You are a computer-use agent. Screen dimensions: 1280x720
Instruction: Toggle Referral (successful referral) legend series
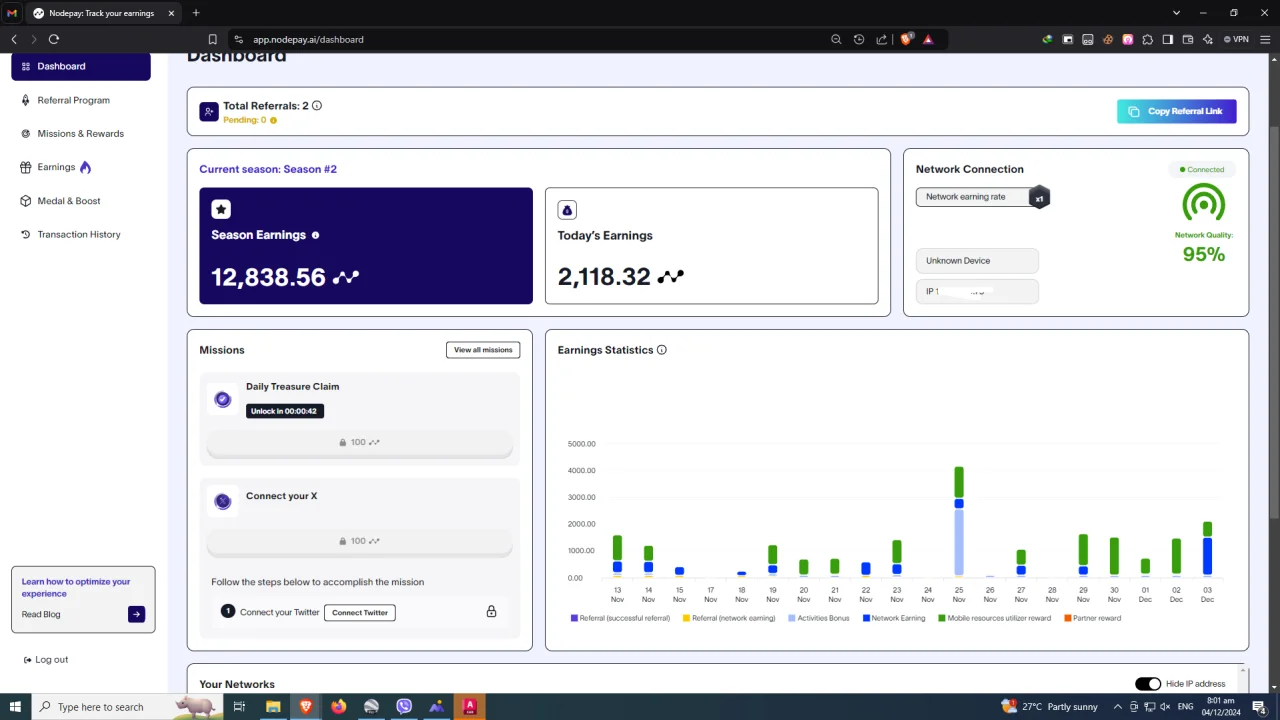pyautogui.click(x=620, y=618)
